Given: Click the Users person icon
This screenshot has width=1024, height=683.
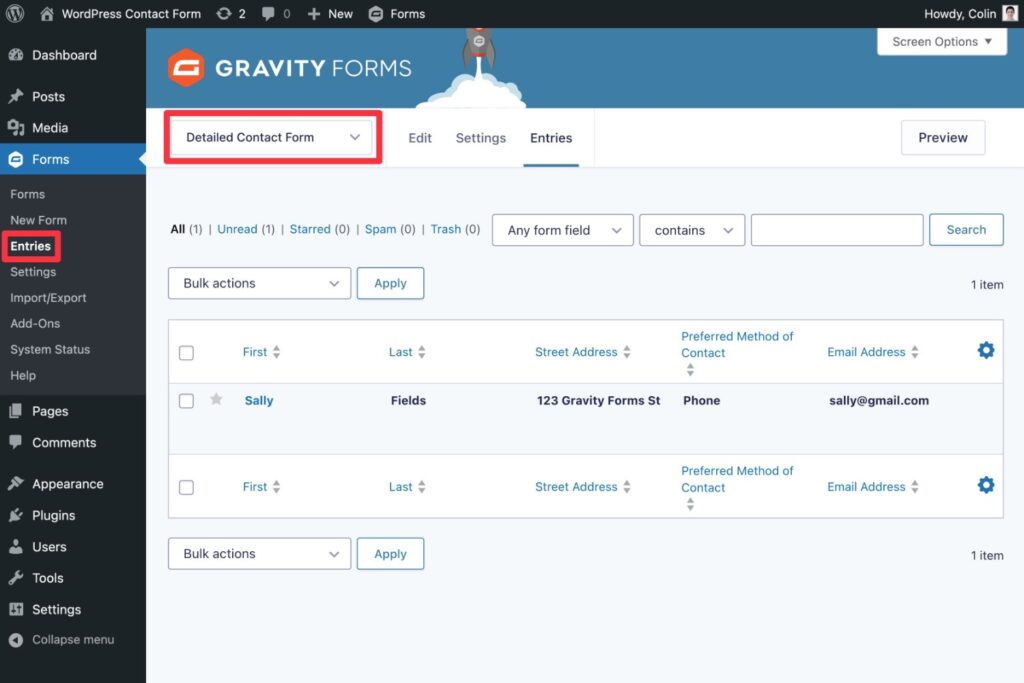Looking at the screenshot, I should point(16,547).
